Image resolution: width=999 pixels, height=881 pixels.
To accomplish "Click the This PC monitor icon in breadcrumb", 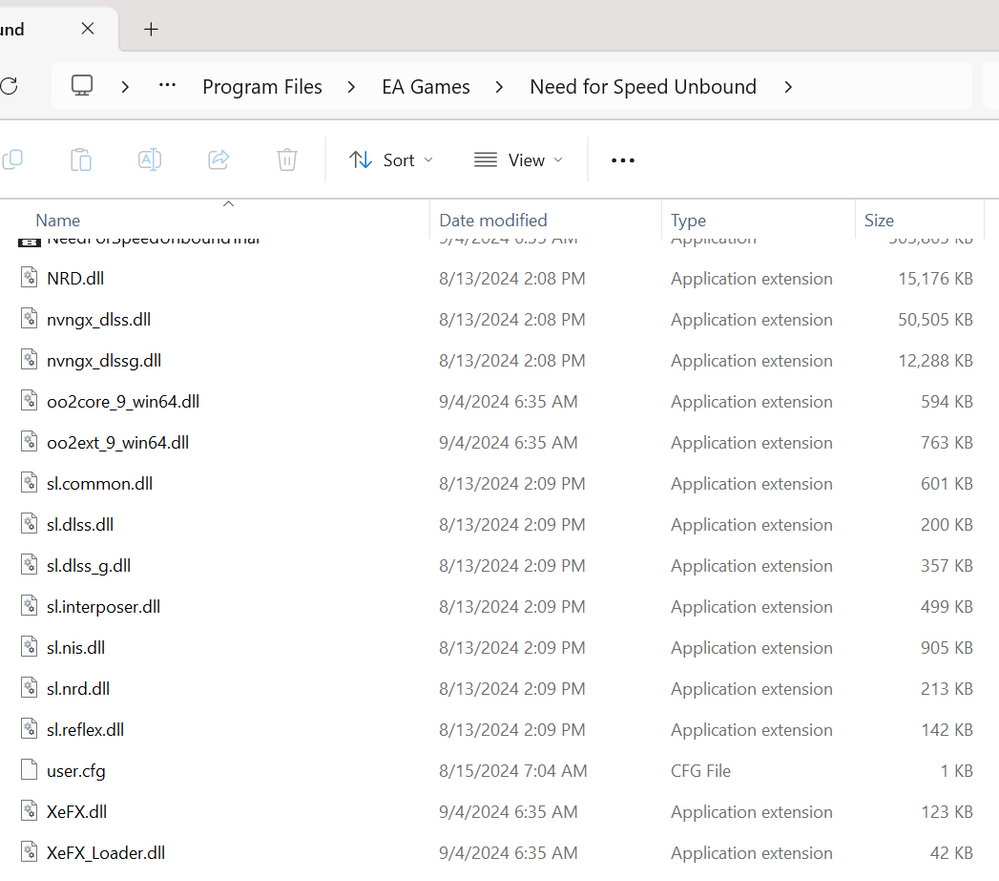I will tap(82, 86).
